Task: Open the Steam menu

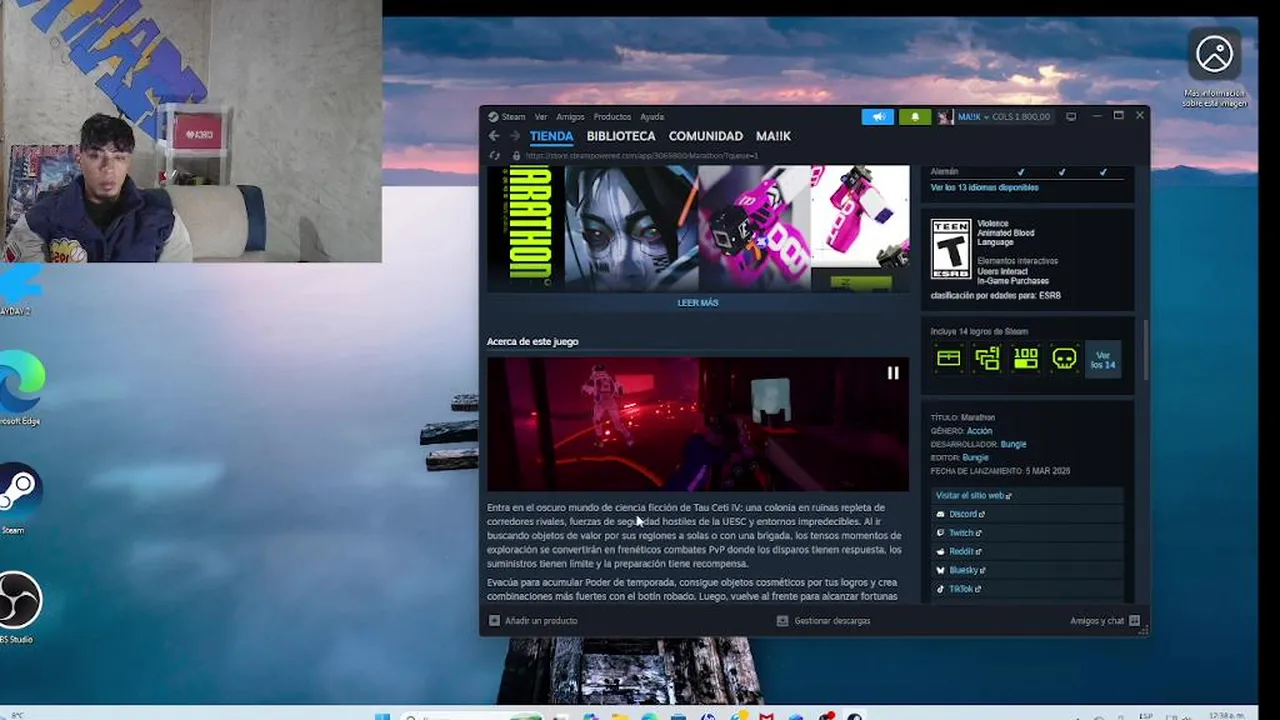Action: tap(507, 117)
